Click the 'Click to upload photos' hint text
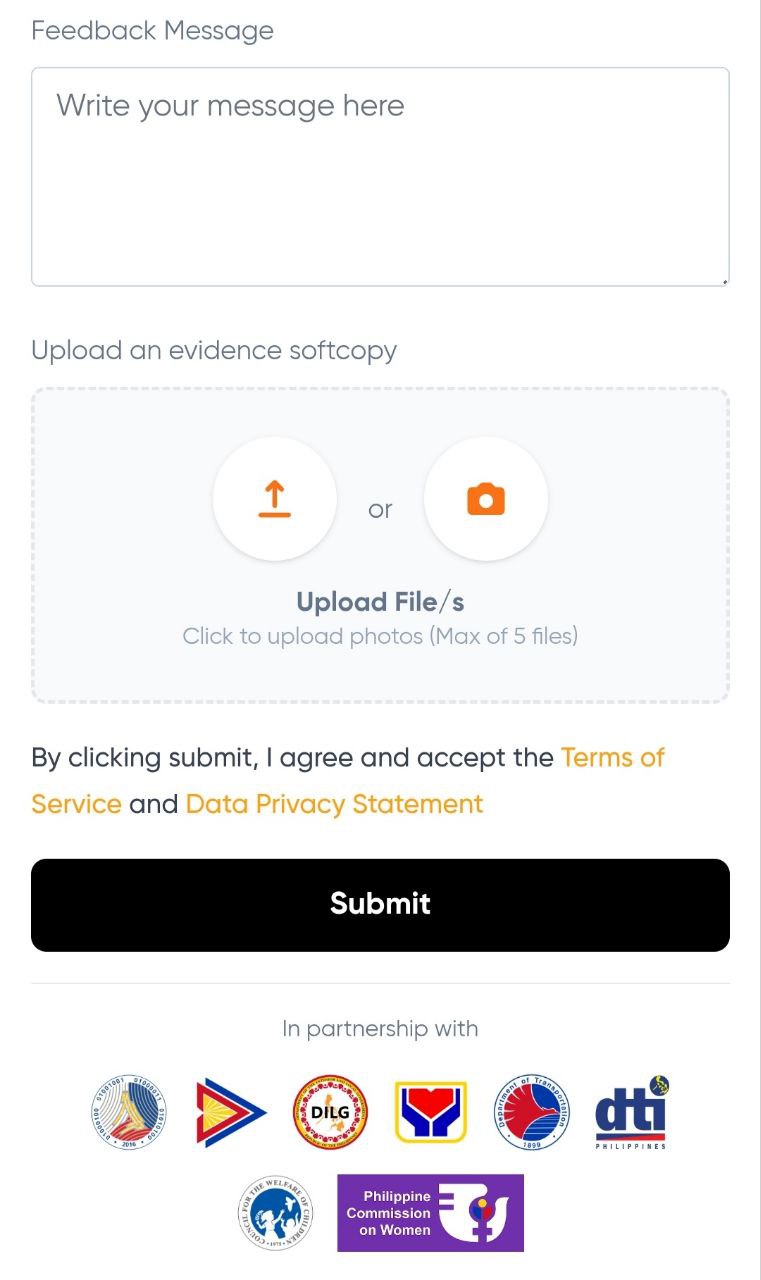 point(380,636)
